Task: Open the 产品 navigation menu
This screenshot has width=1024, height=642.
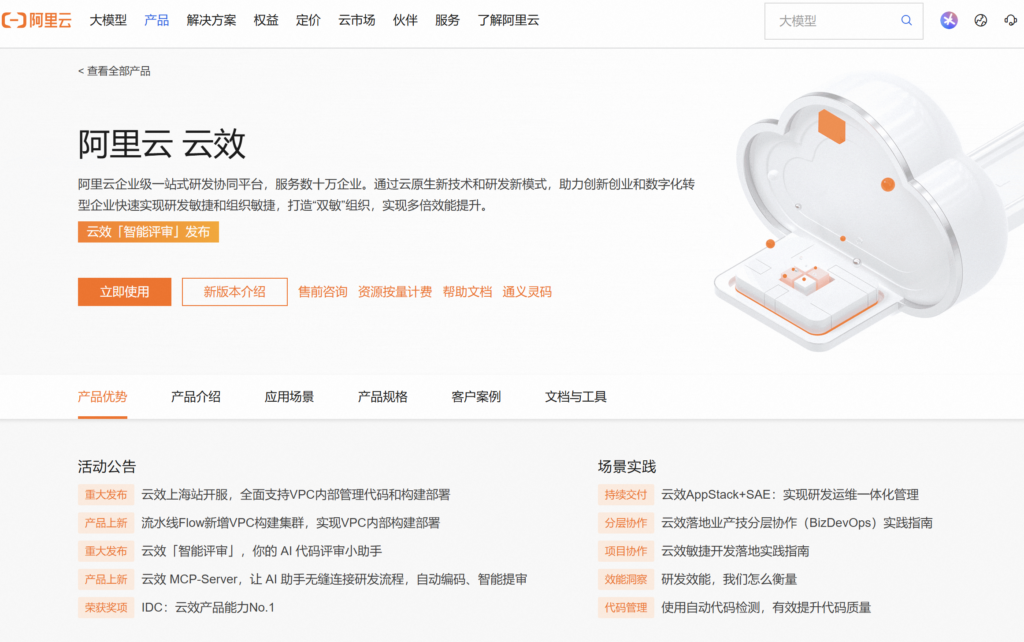Action: [156, 20]
